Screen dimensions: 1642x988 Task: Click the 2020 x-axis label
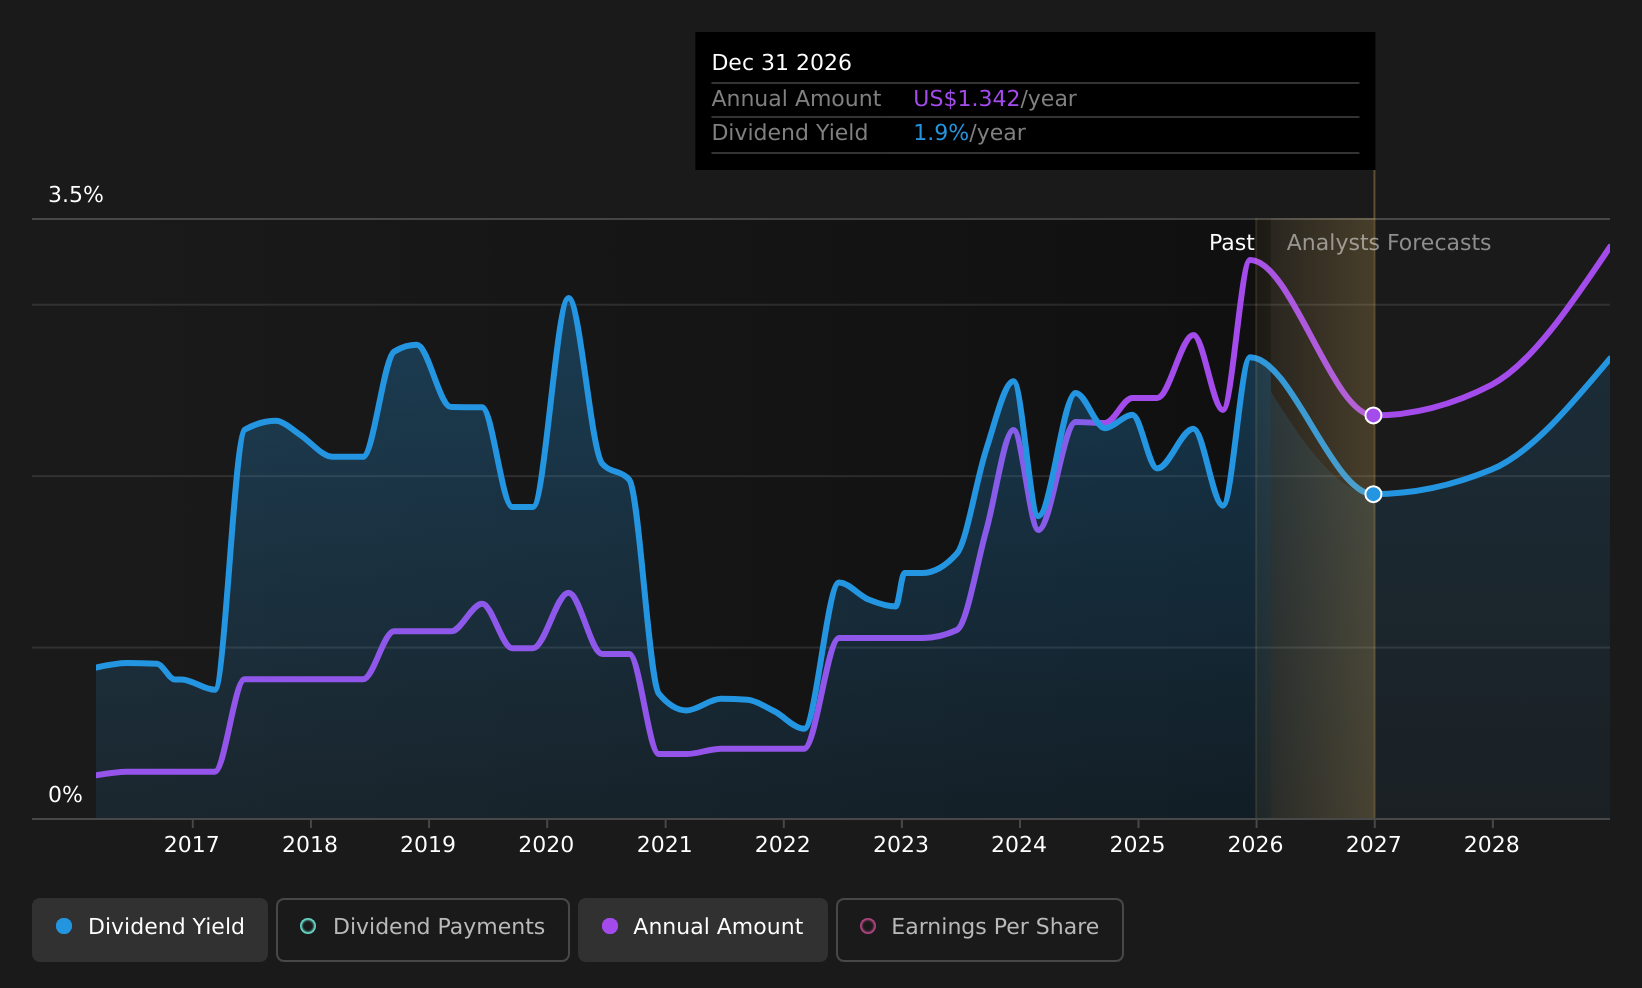click(x=546, y=845)
